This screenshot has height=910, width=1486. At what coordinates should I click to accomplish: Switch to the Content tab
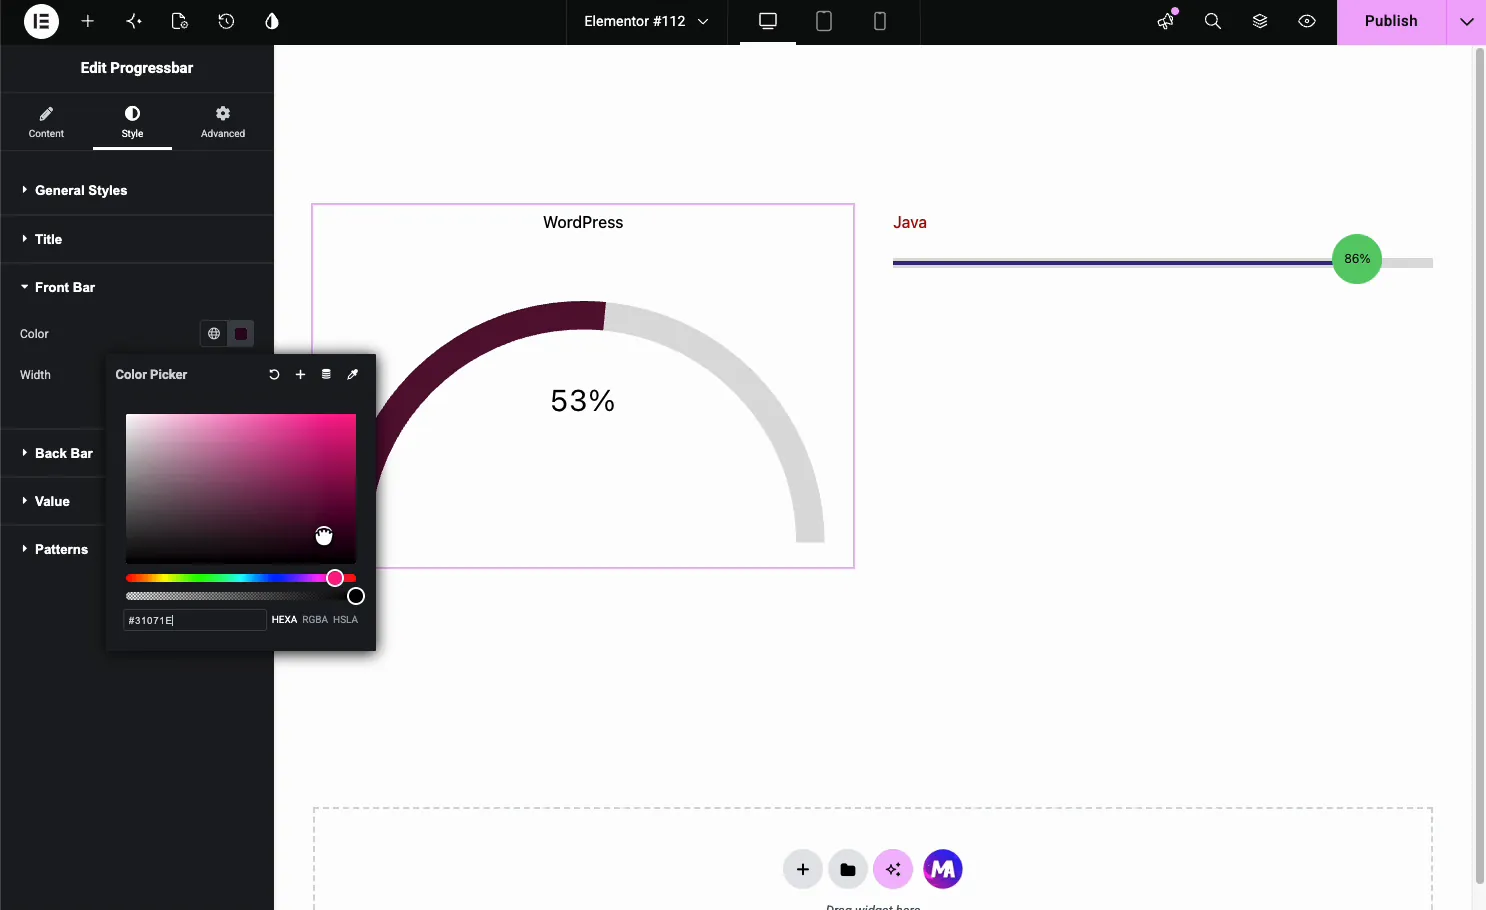pyautogui.click(x=46, y=122)
